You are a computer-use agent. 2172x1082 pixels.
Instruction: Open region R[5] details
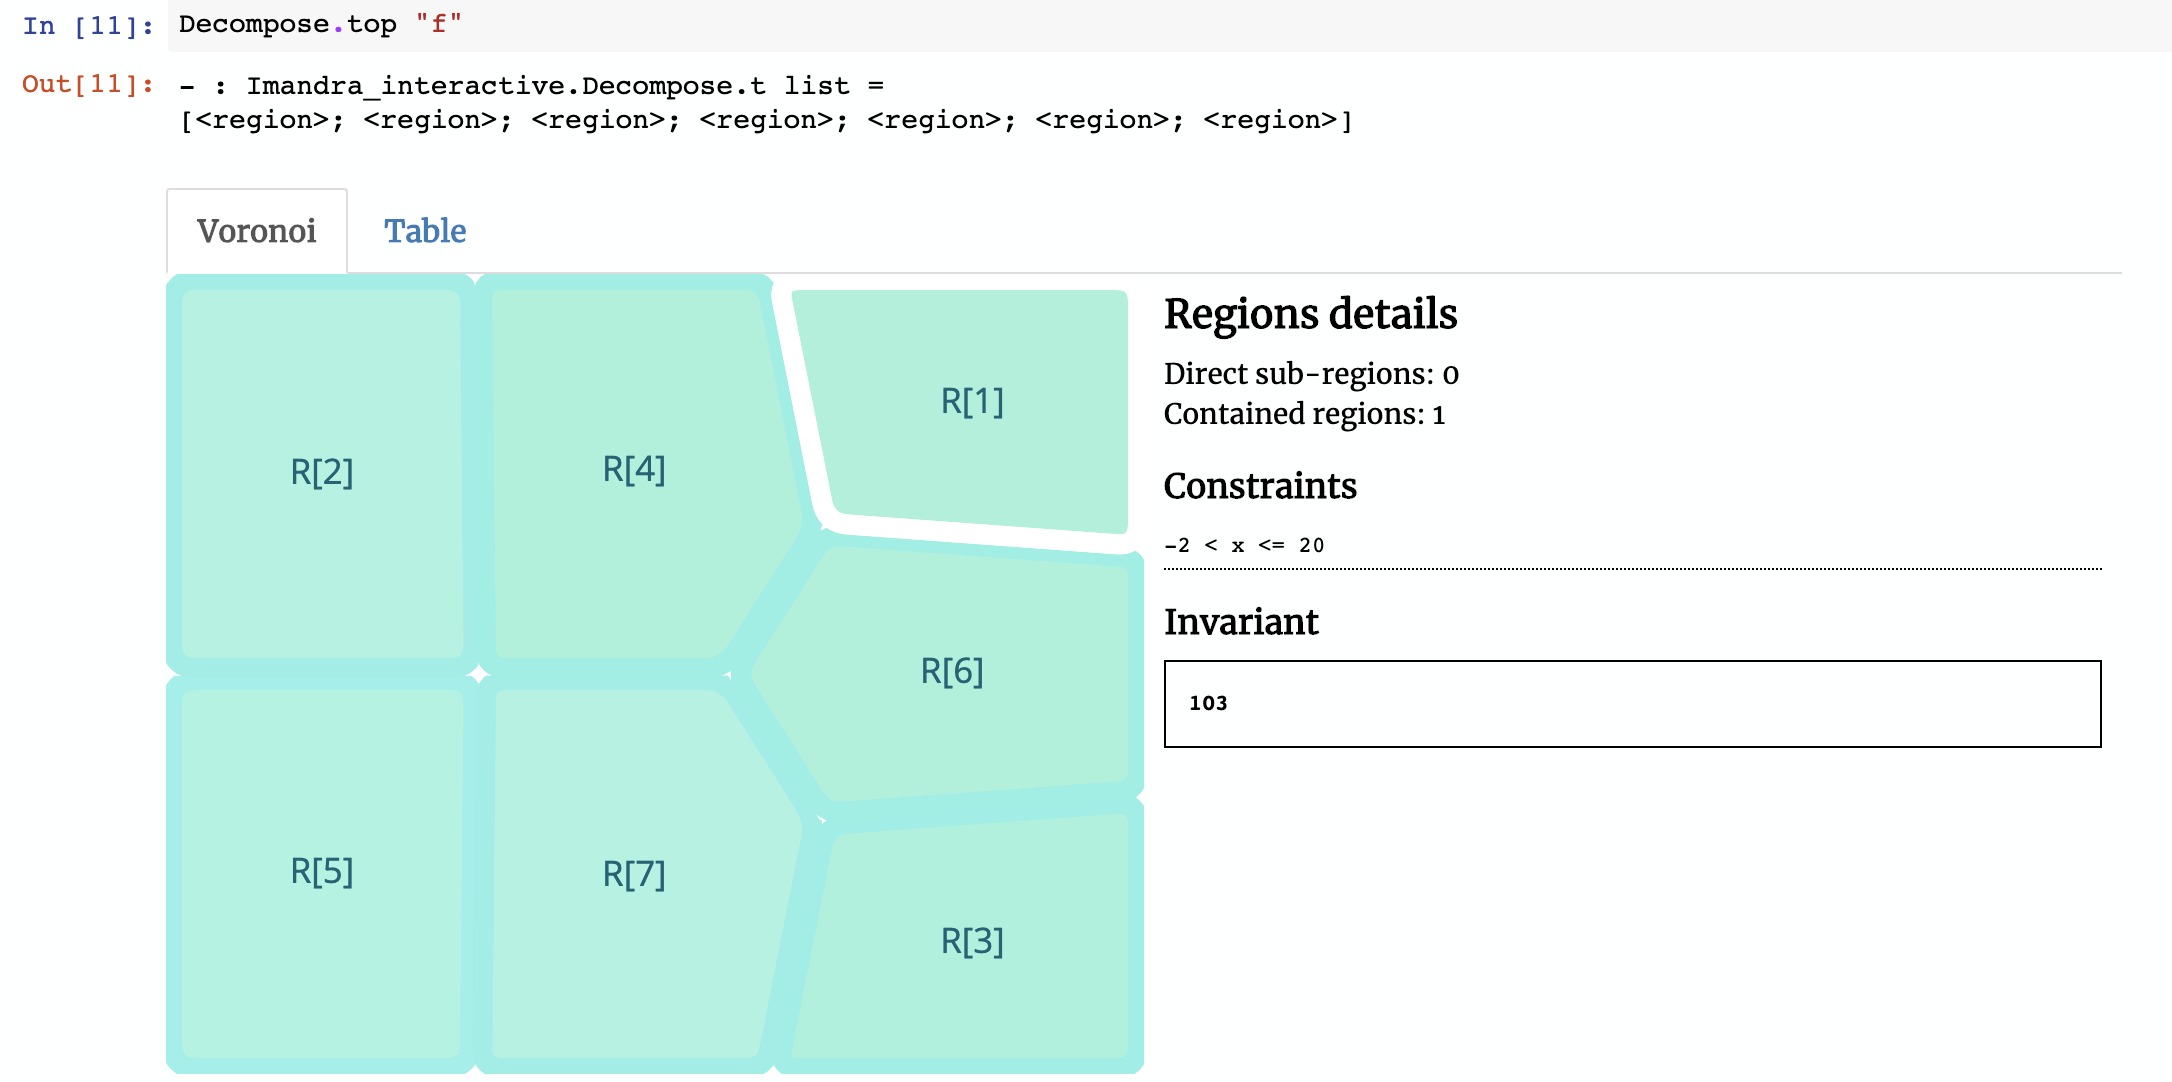(321, 871)
